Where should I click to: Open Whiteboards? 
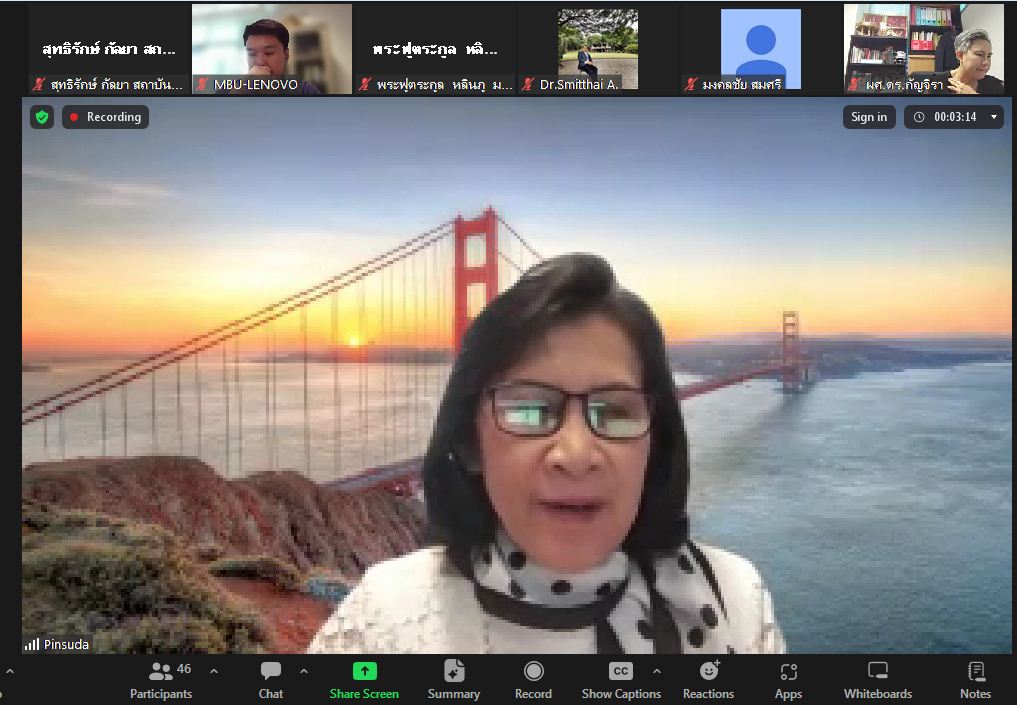[877, 679]
